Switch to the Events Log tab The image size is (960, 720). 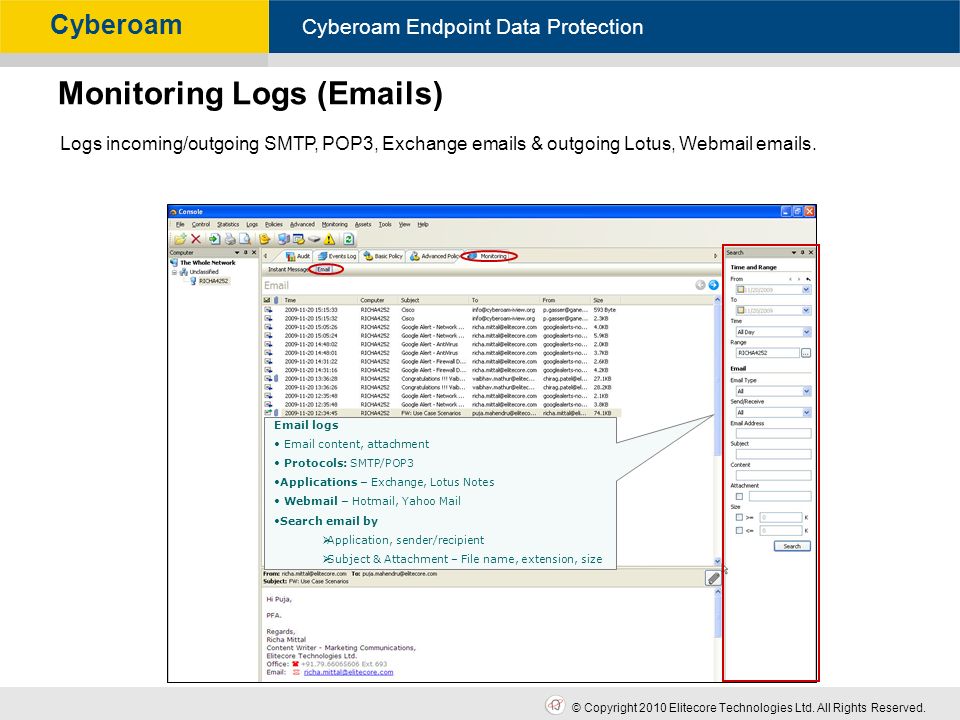coord(337,256)
